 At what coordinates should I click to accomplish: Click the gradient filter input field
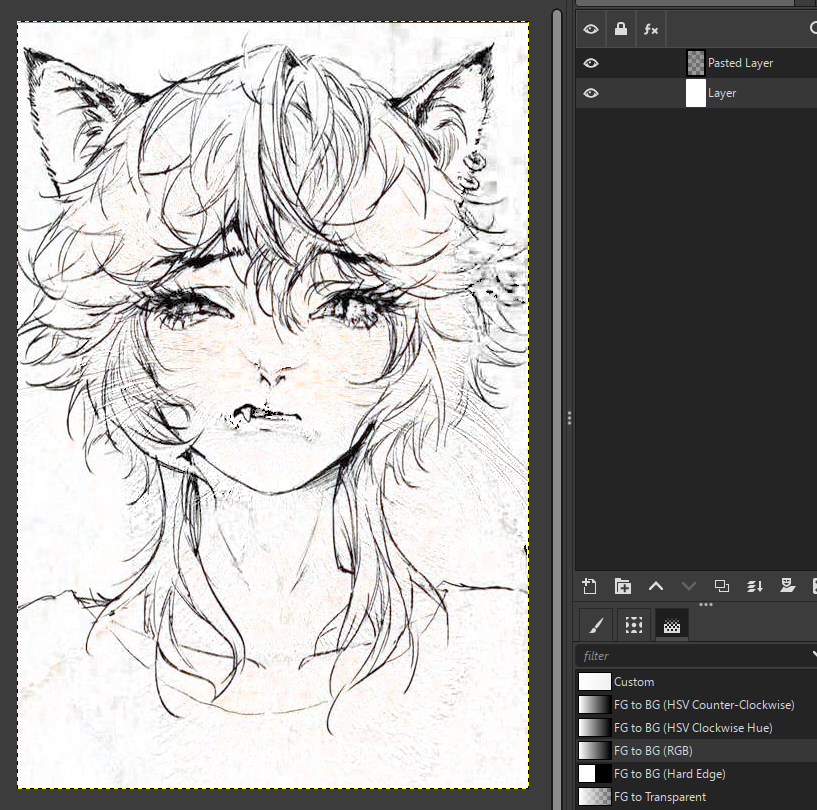pos(696,656)
